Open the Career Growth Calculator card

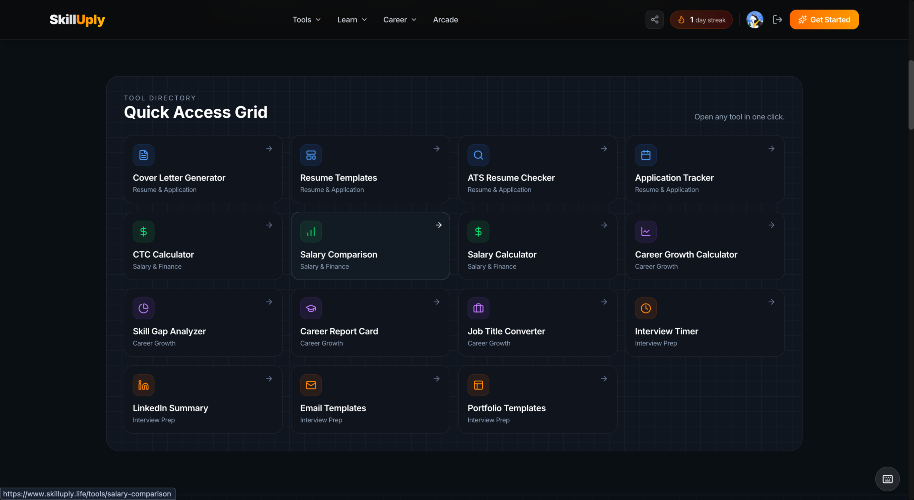tap(704, 245)
